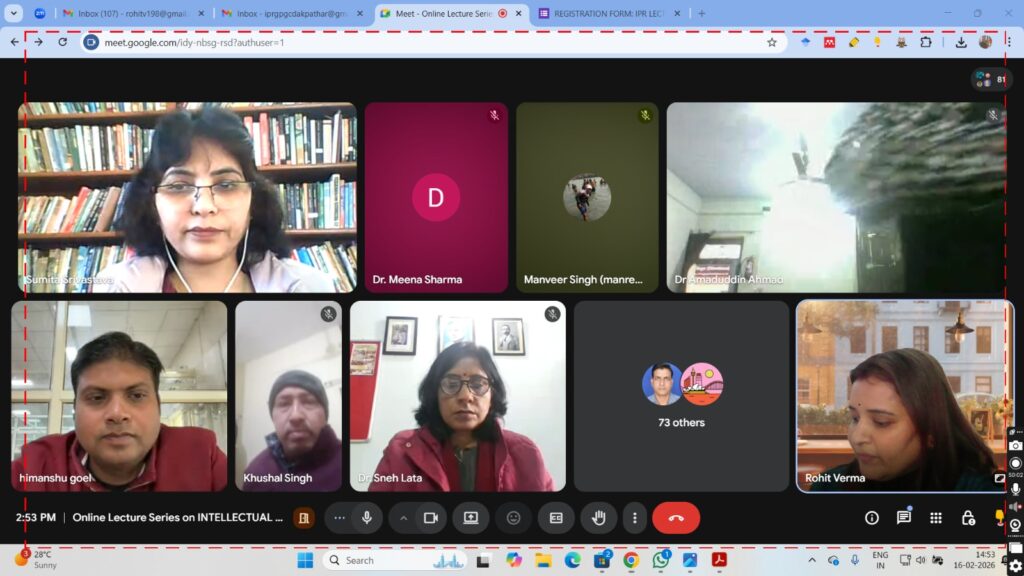
Task: Turn off the camera in Meet
Action: click(431, 518)
